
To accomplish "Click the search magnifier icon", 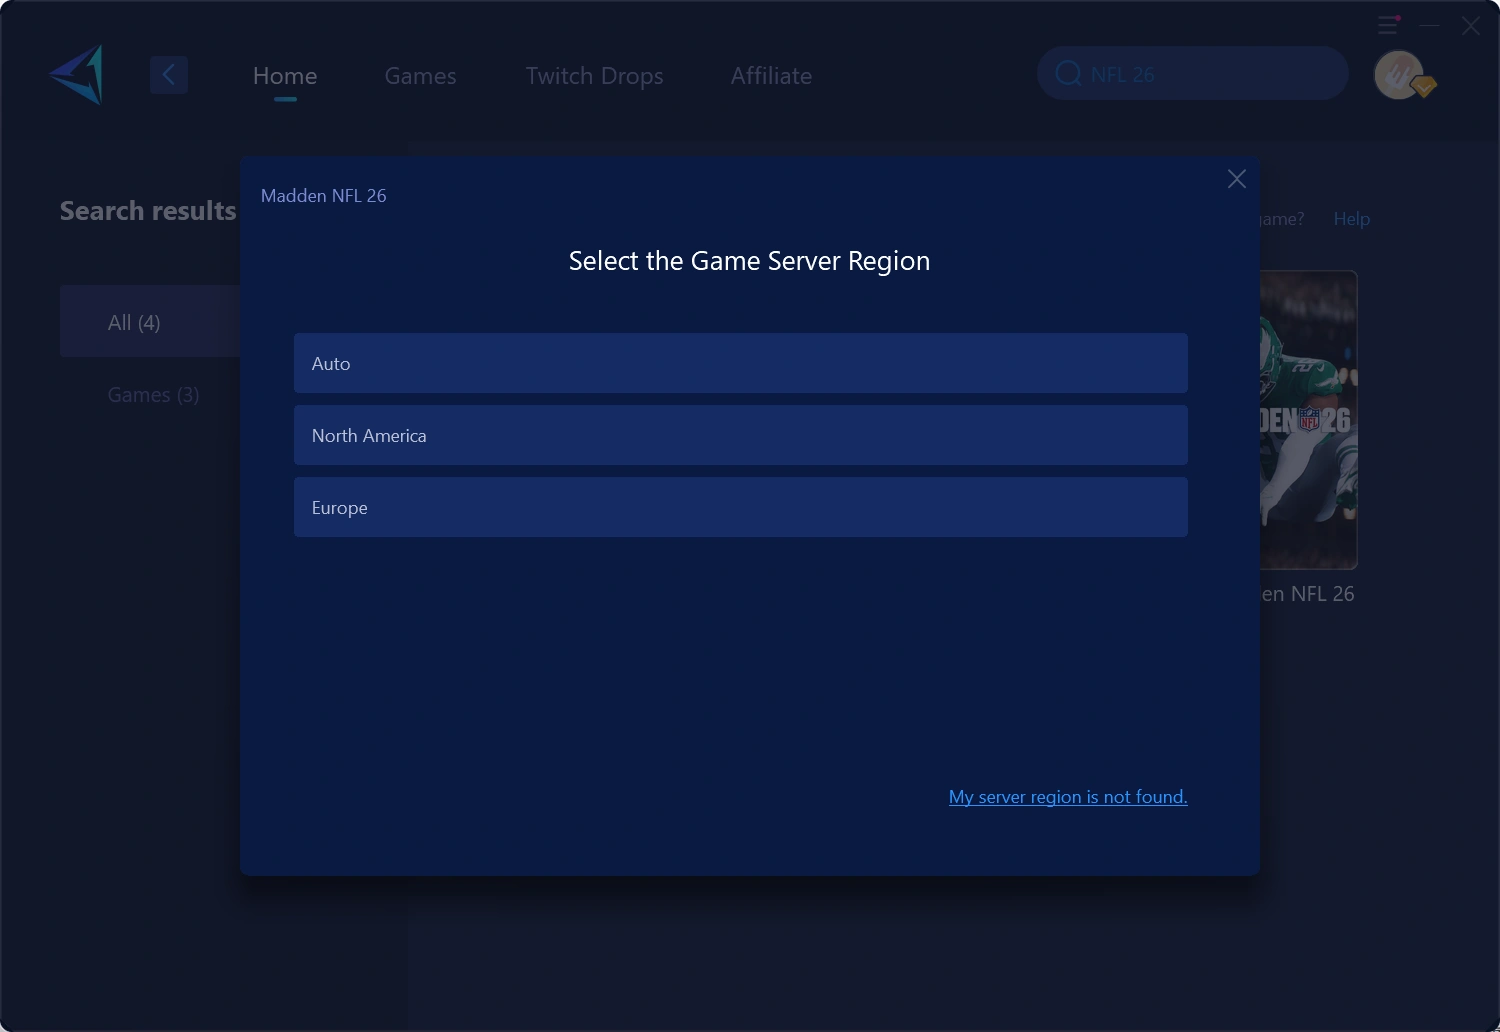I will point(1068,74).
